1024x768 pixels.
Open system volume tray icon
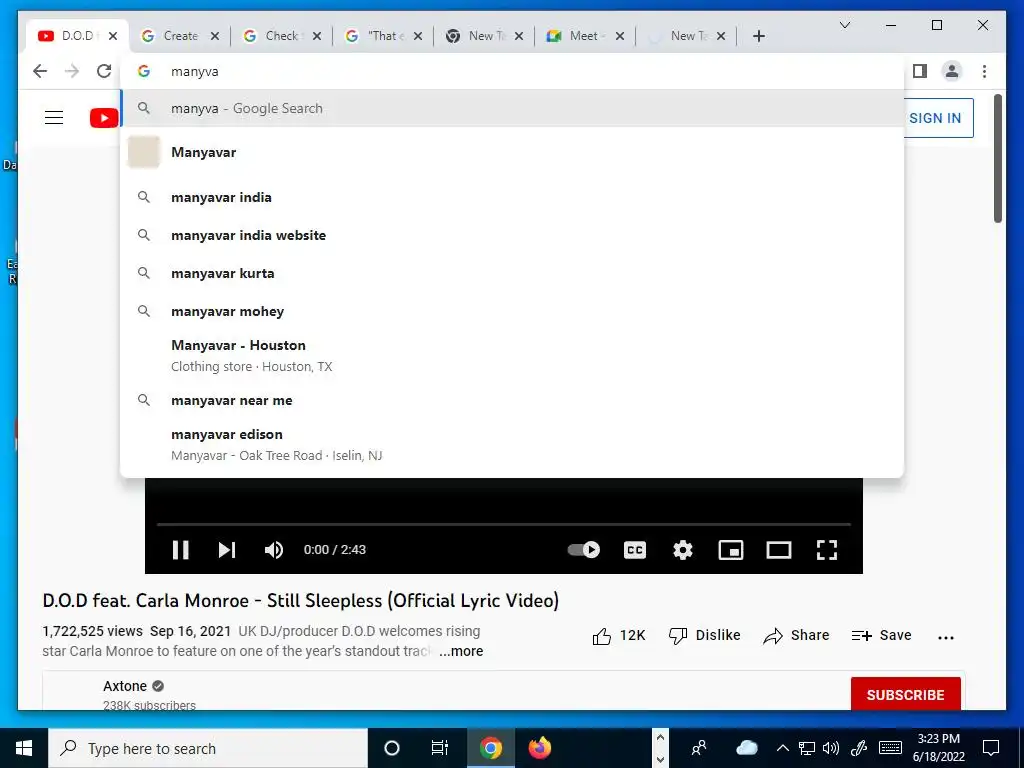tap(831, 748)
